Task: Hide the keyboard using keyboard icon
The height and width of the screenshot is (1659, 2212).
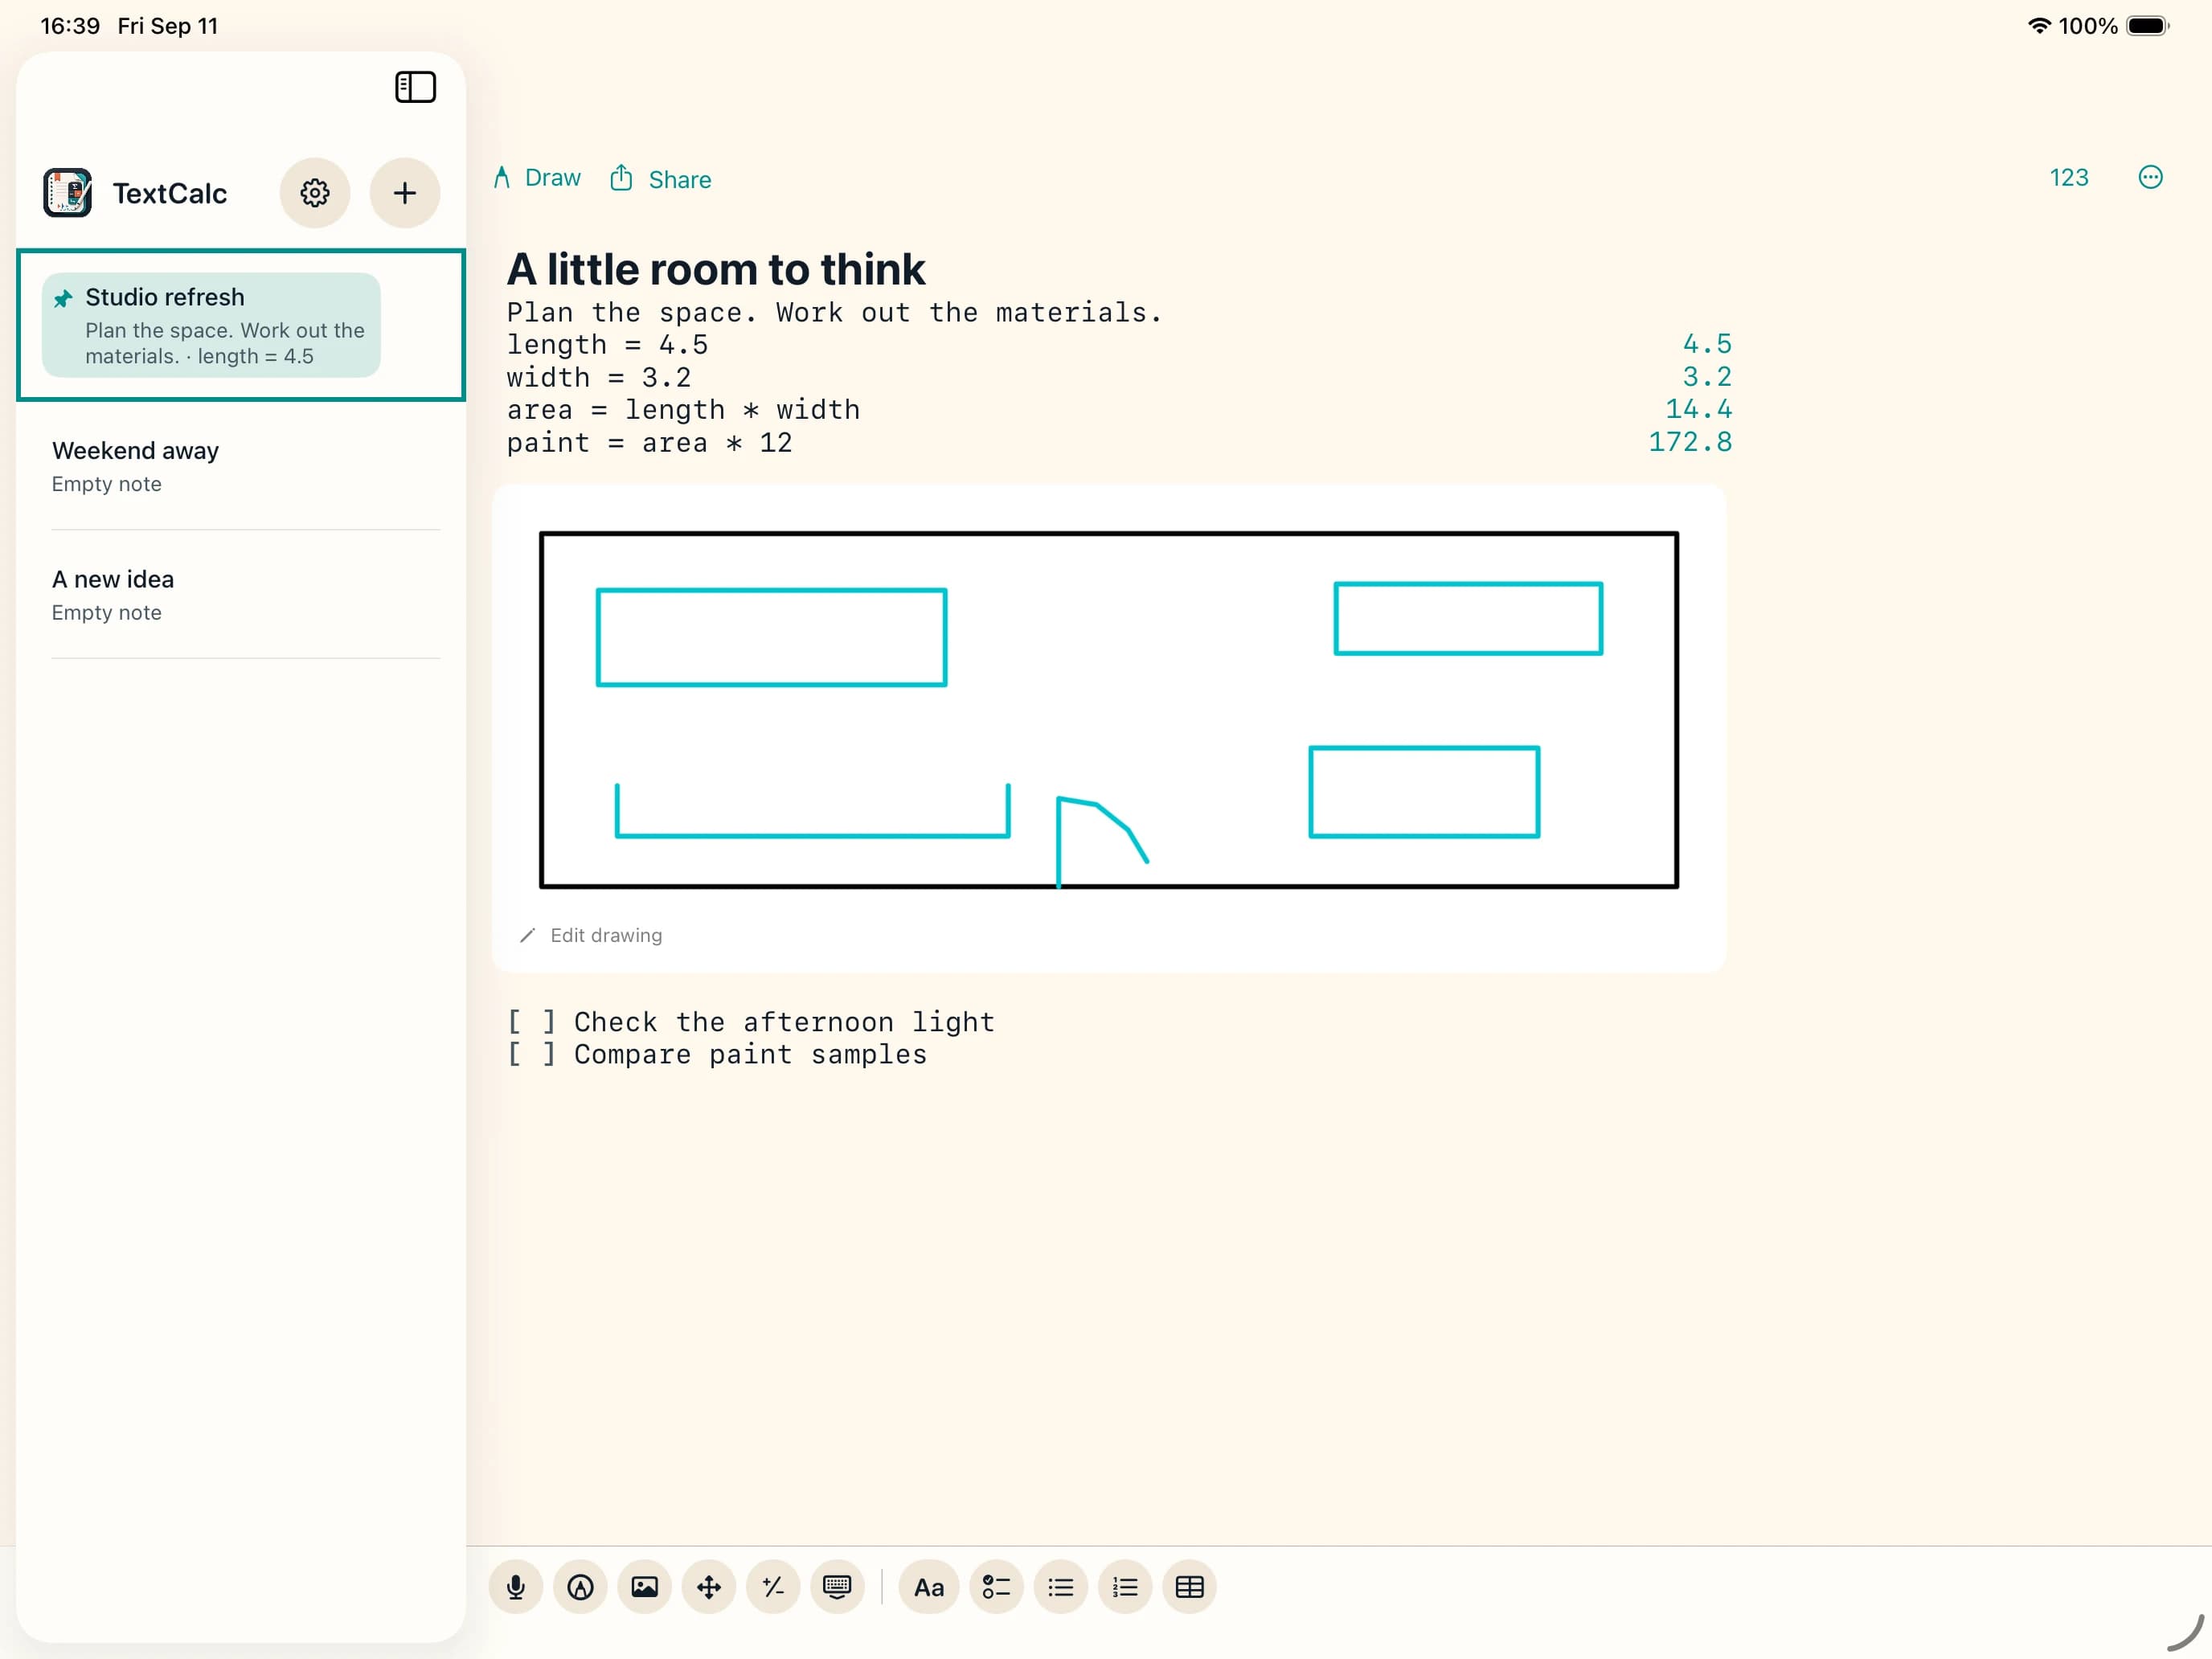Action: click(837, 1587)
